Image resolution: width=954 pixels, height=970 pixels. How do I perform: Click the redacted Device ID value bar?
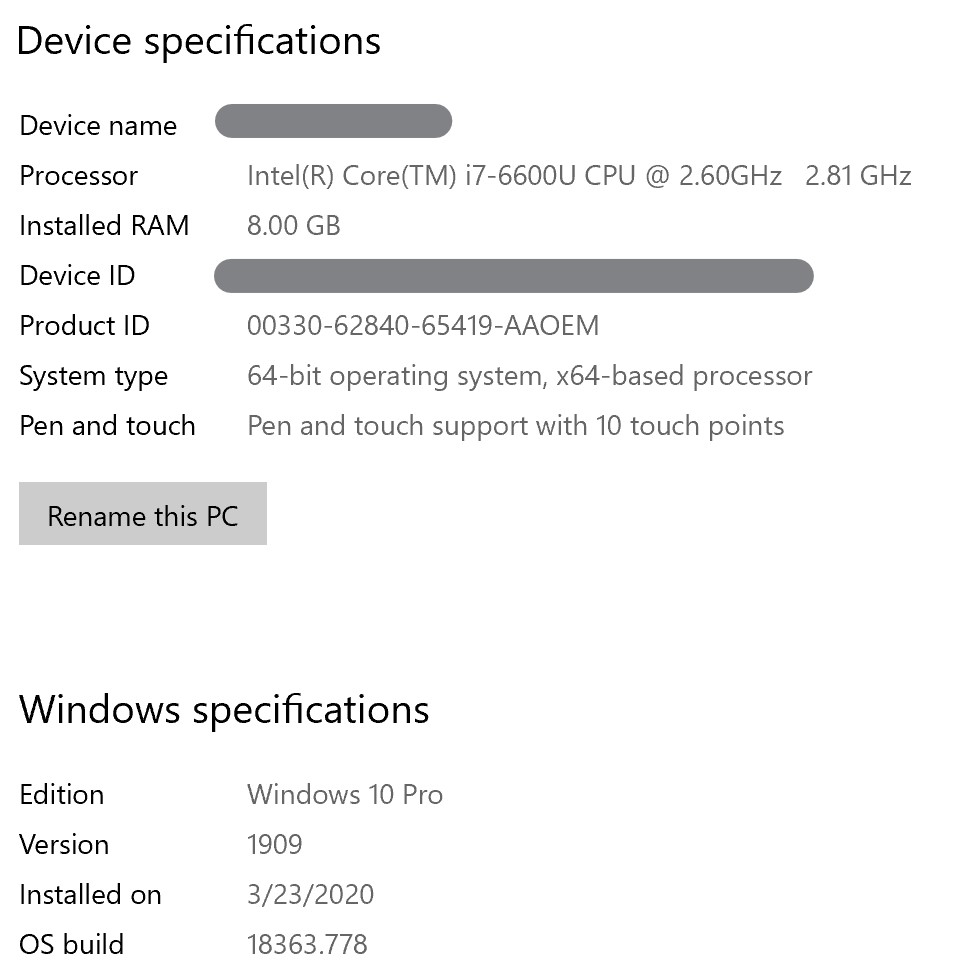coord(513,276)
